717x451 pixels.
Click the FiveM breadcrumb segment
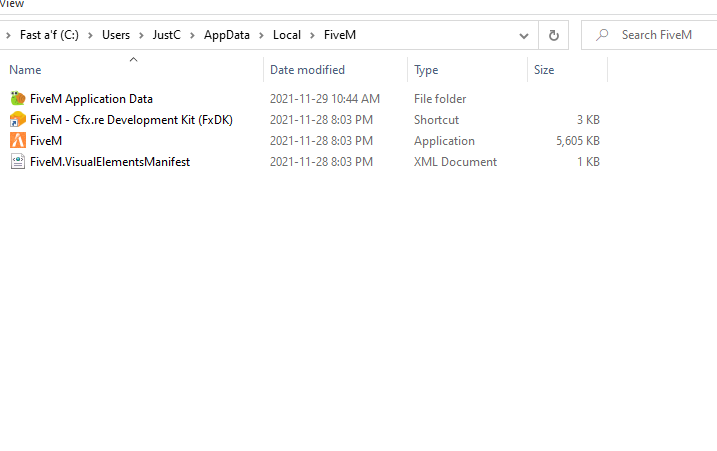(x=340, y=35)
